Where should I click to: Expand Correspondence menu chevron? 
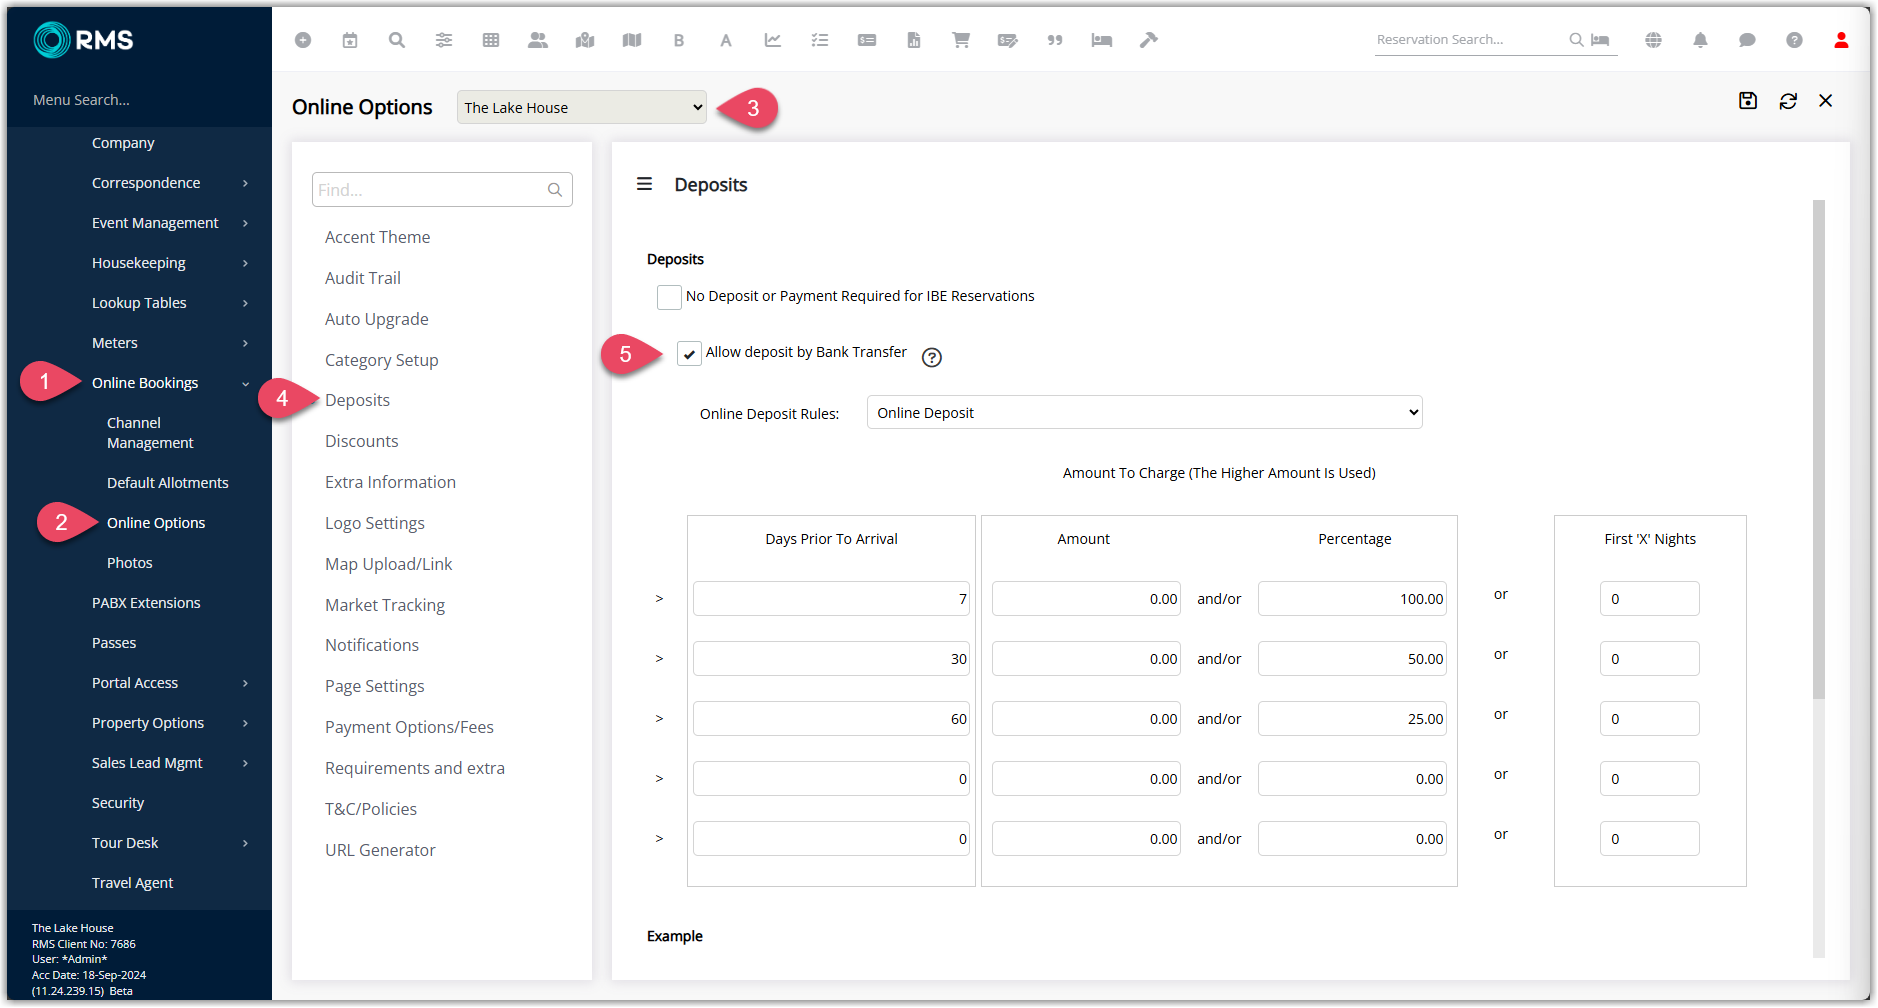[x=245, y=183]
